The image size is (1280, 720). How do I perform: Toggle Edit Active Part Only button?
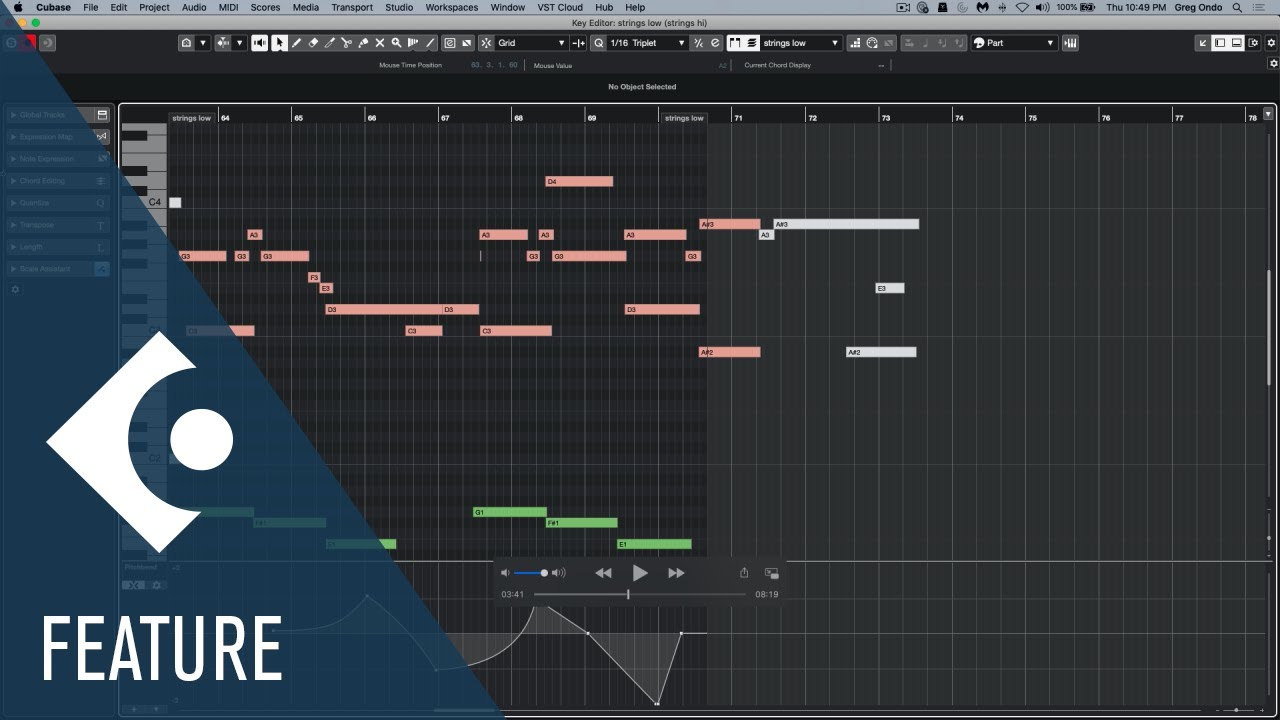(752, 43)
